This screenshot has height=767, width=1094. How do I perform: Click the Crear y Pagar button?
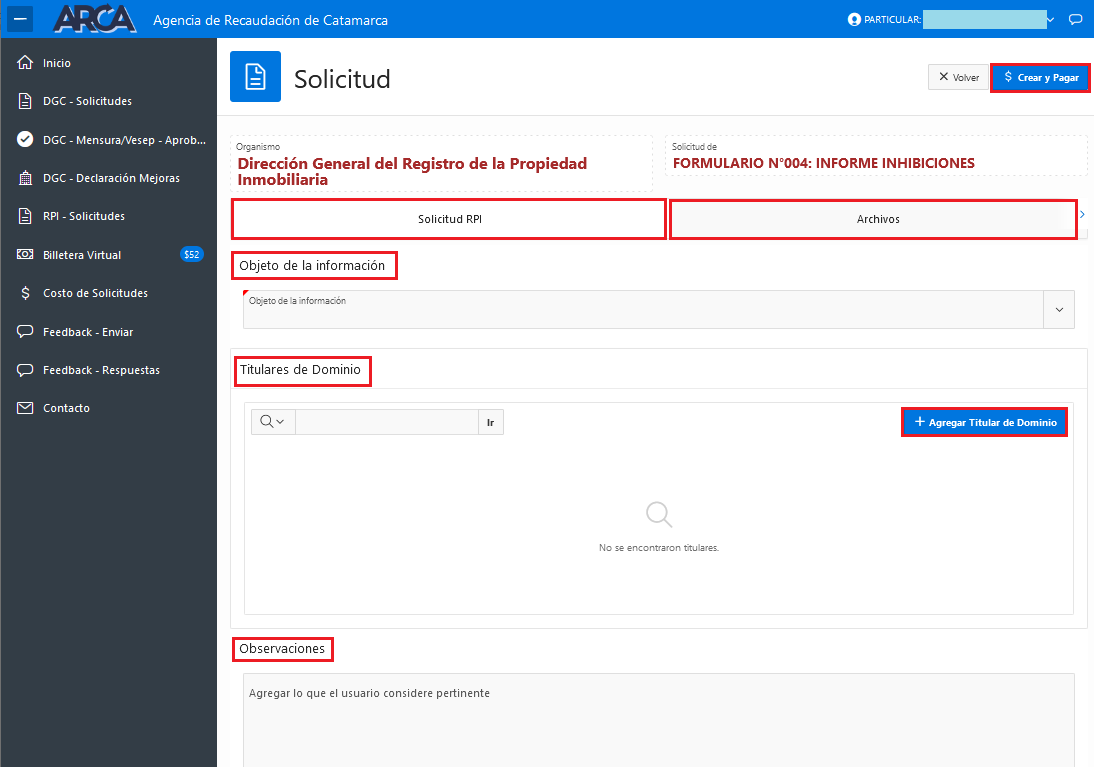1040,77
